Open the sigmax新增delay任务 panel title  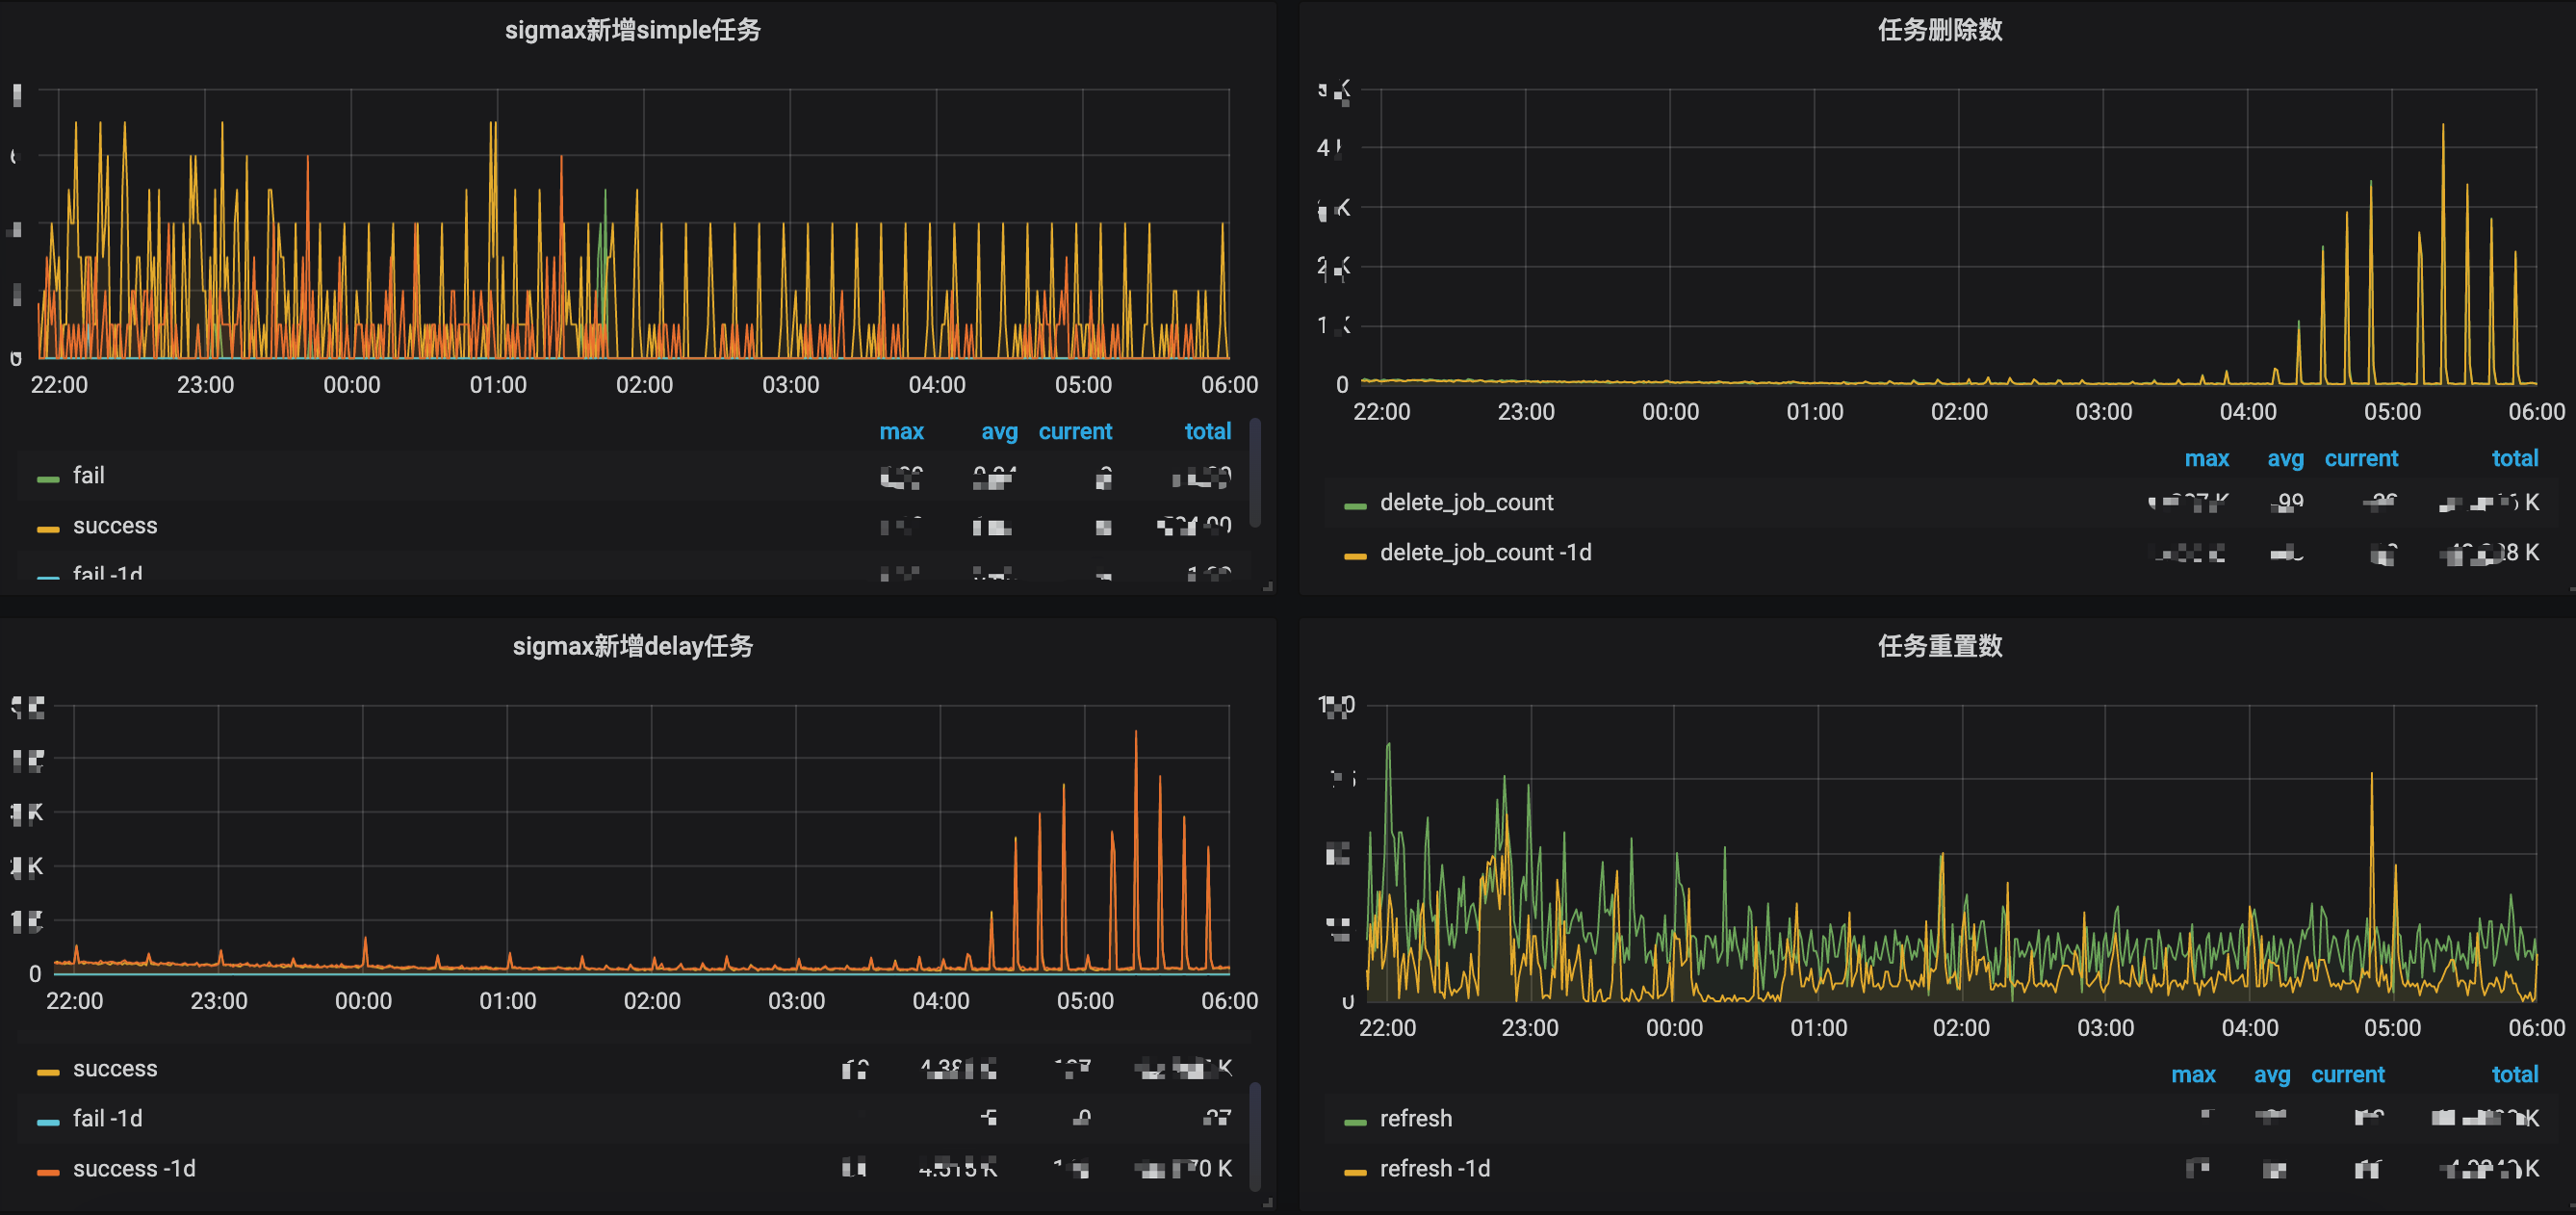(632, 646)
